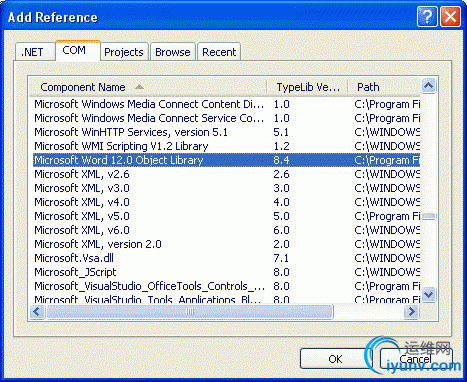Show the Recent tab
Image resolution: width=467 pixels, height=382 pixels.
tap(219, 52)
